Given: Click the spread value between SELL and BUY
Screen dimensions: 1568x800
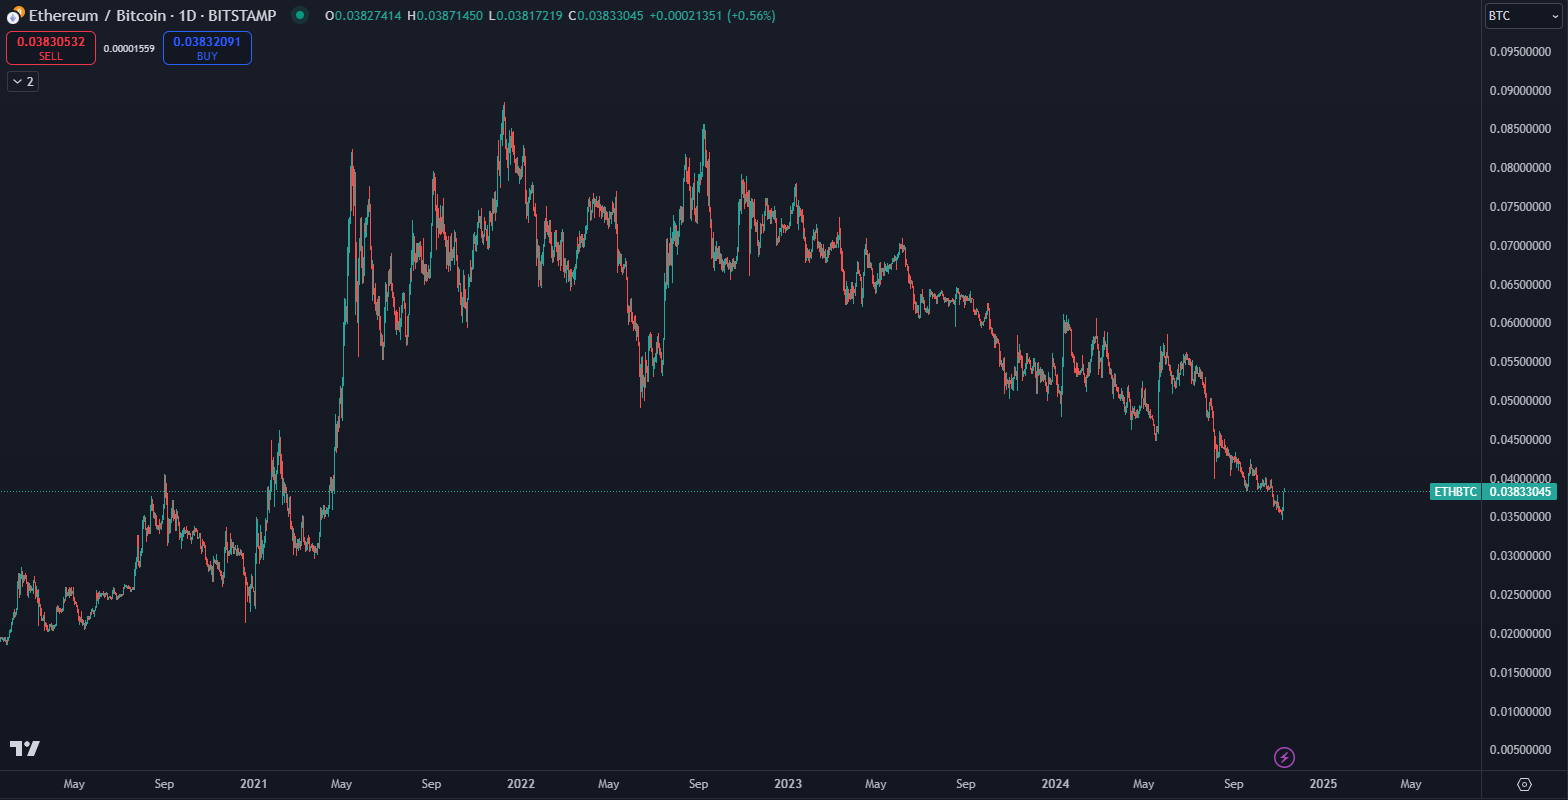Looking at the screenshot, I should [129, 48].
